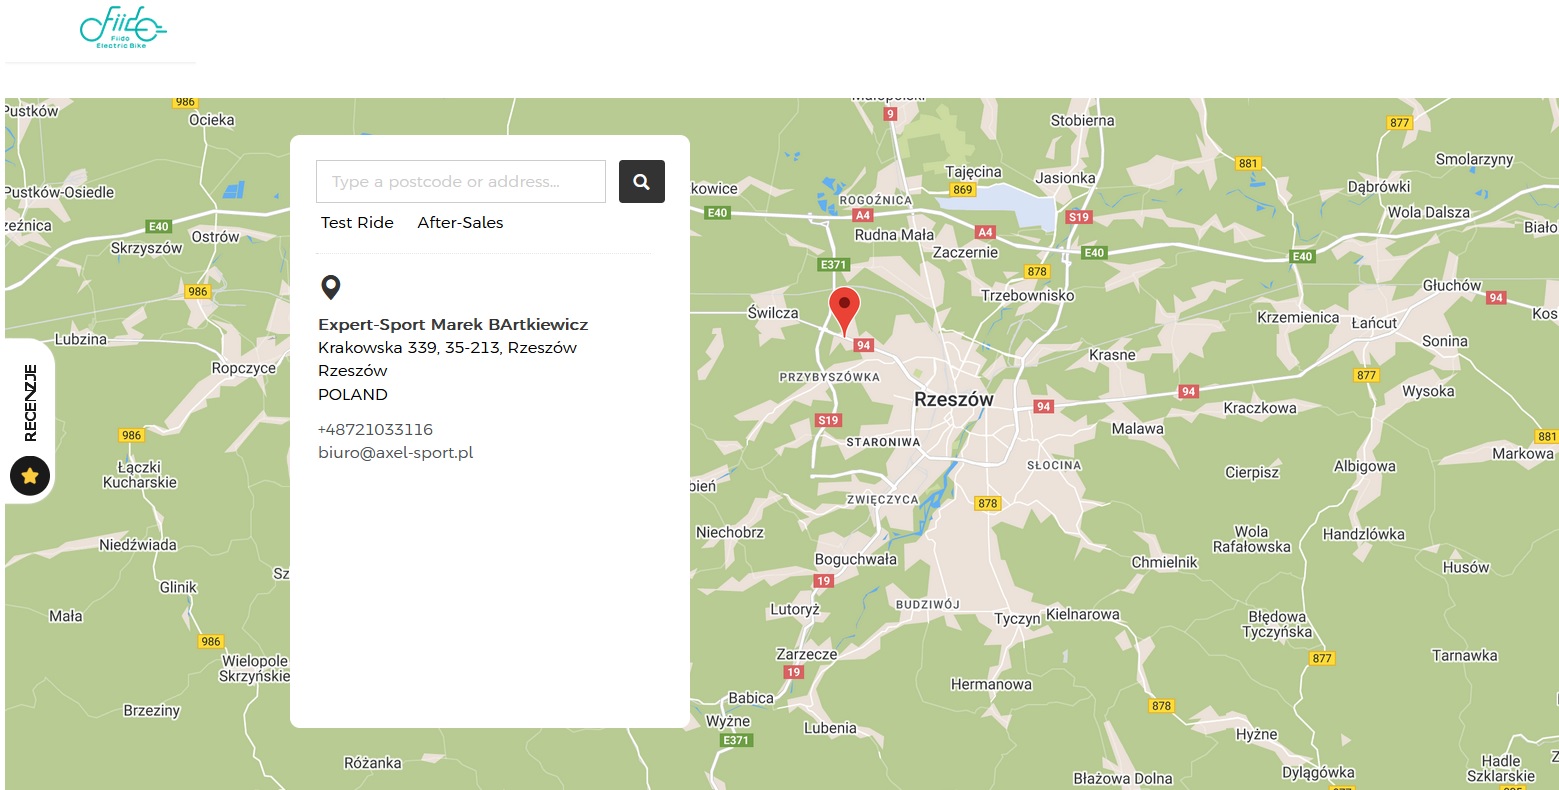
Task: Focus the postcode or address search field
Action: pyautogui.click(x=461, y=182)
